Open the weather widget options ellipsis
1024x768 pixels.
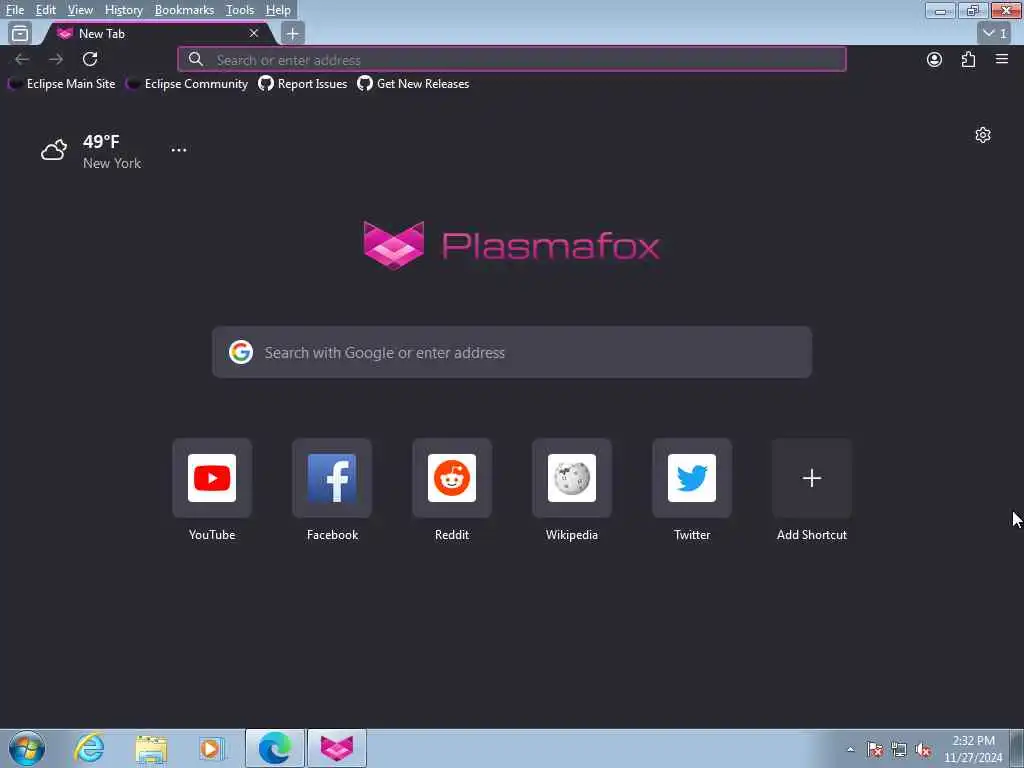(179, 150)
